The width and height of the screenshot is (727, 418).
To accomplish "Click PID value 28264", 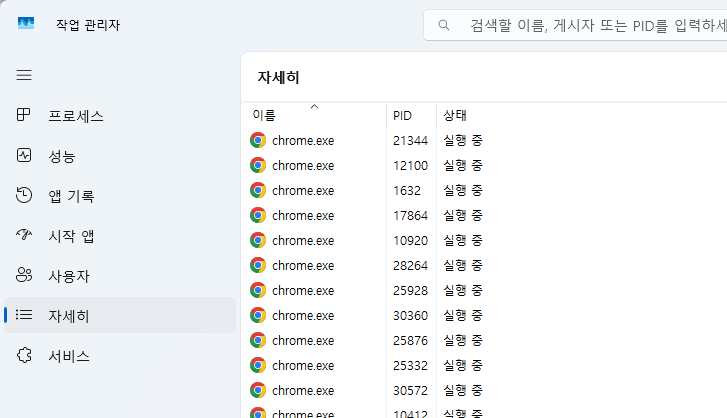I will coord(410,266).
